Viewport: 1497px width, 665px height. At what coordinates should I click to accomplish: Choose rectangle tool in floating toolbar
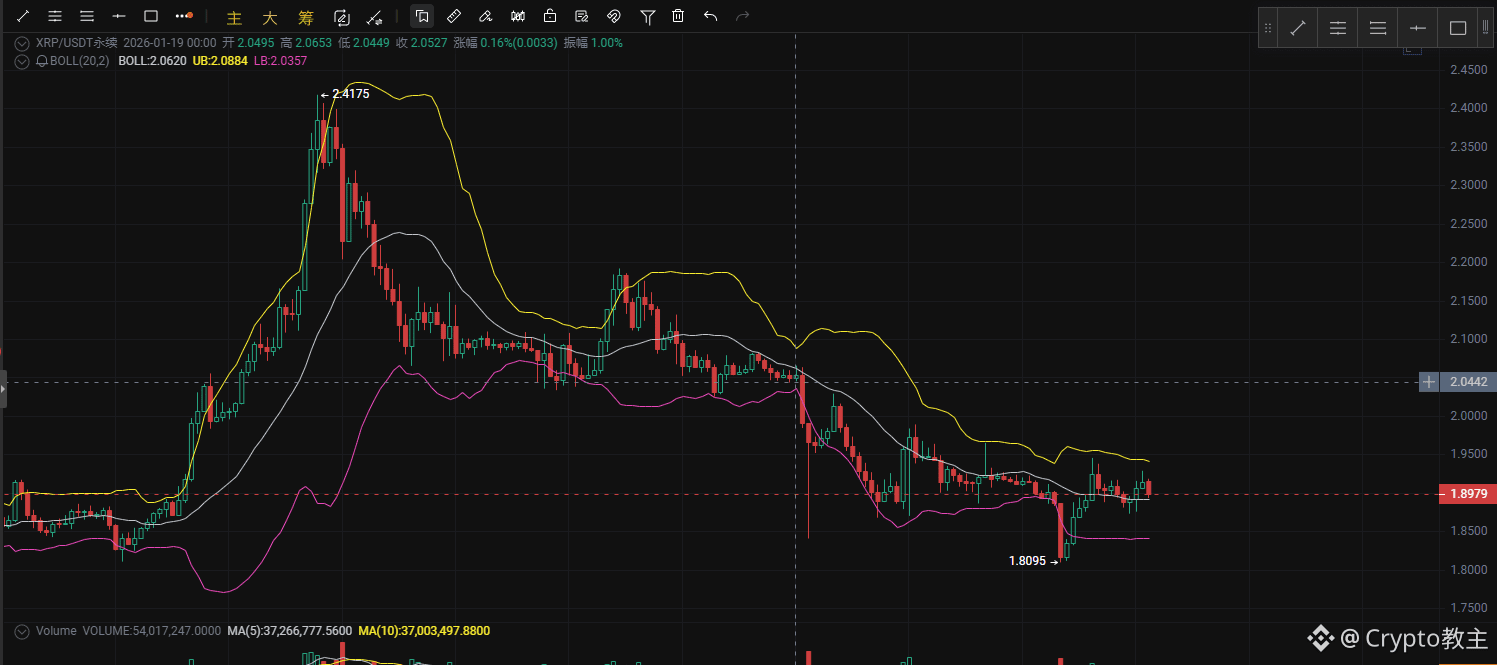coord(1457,28)
